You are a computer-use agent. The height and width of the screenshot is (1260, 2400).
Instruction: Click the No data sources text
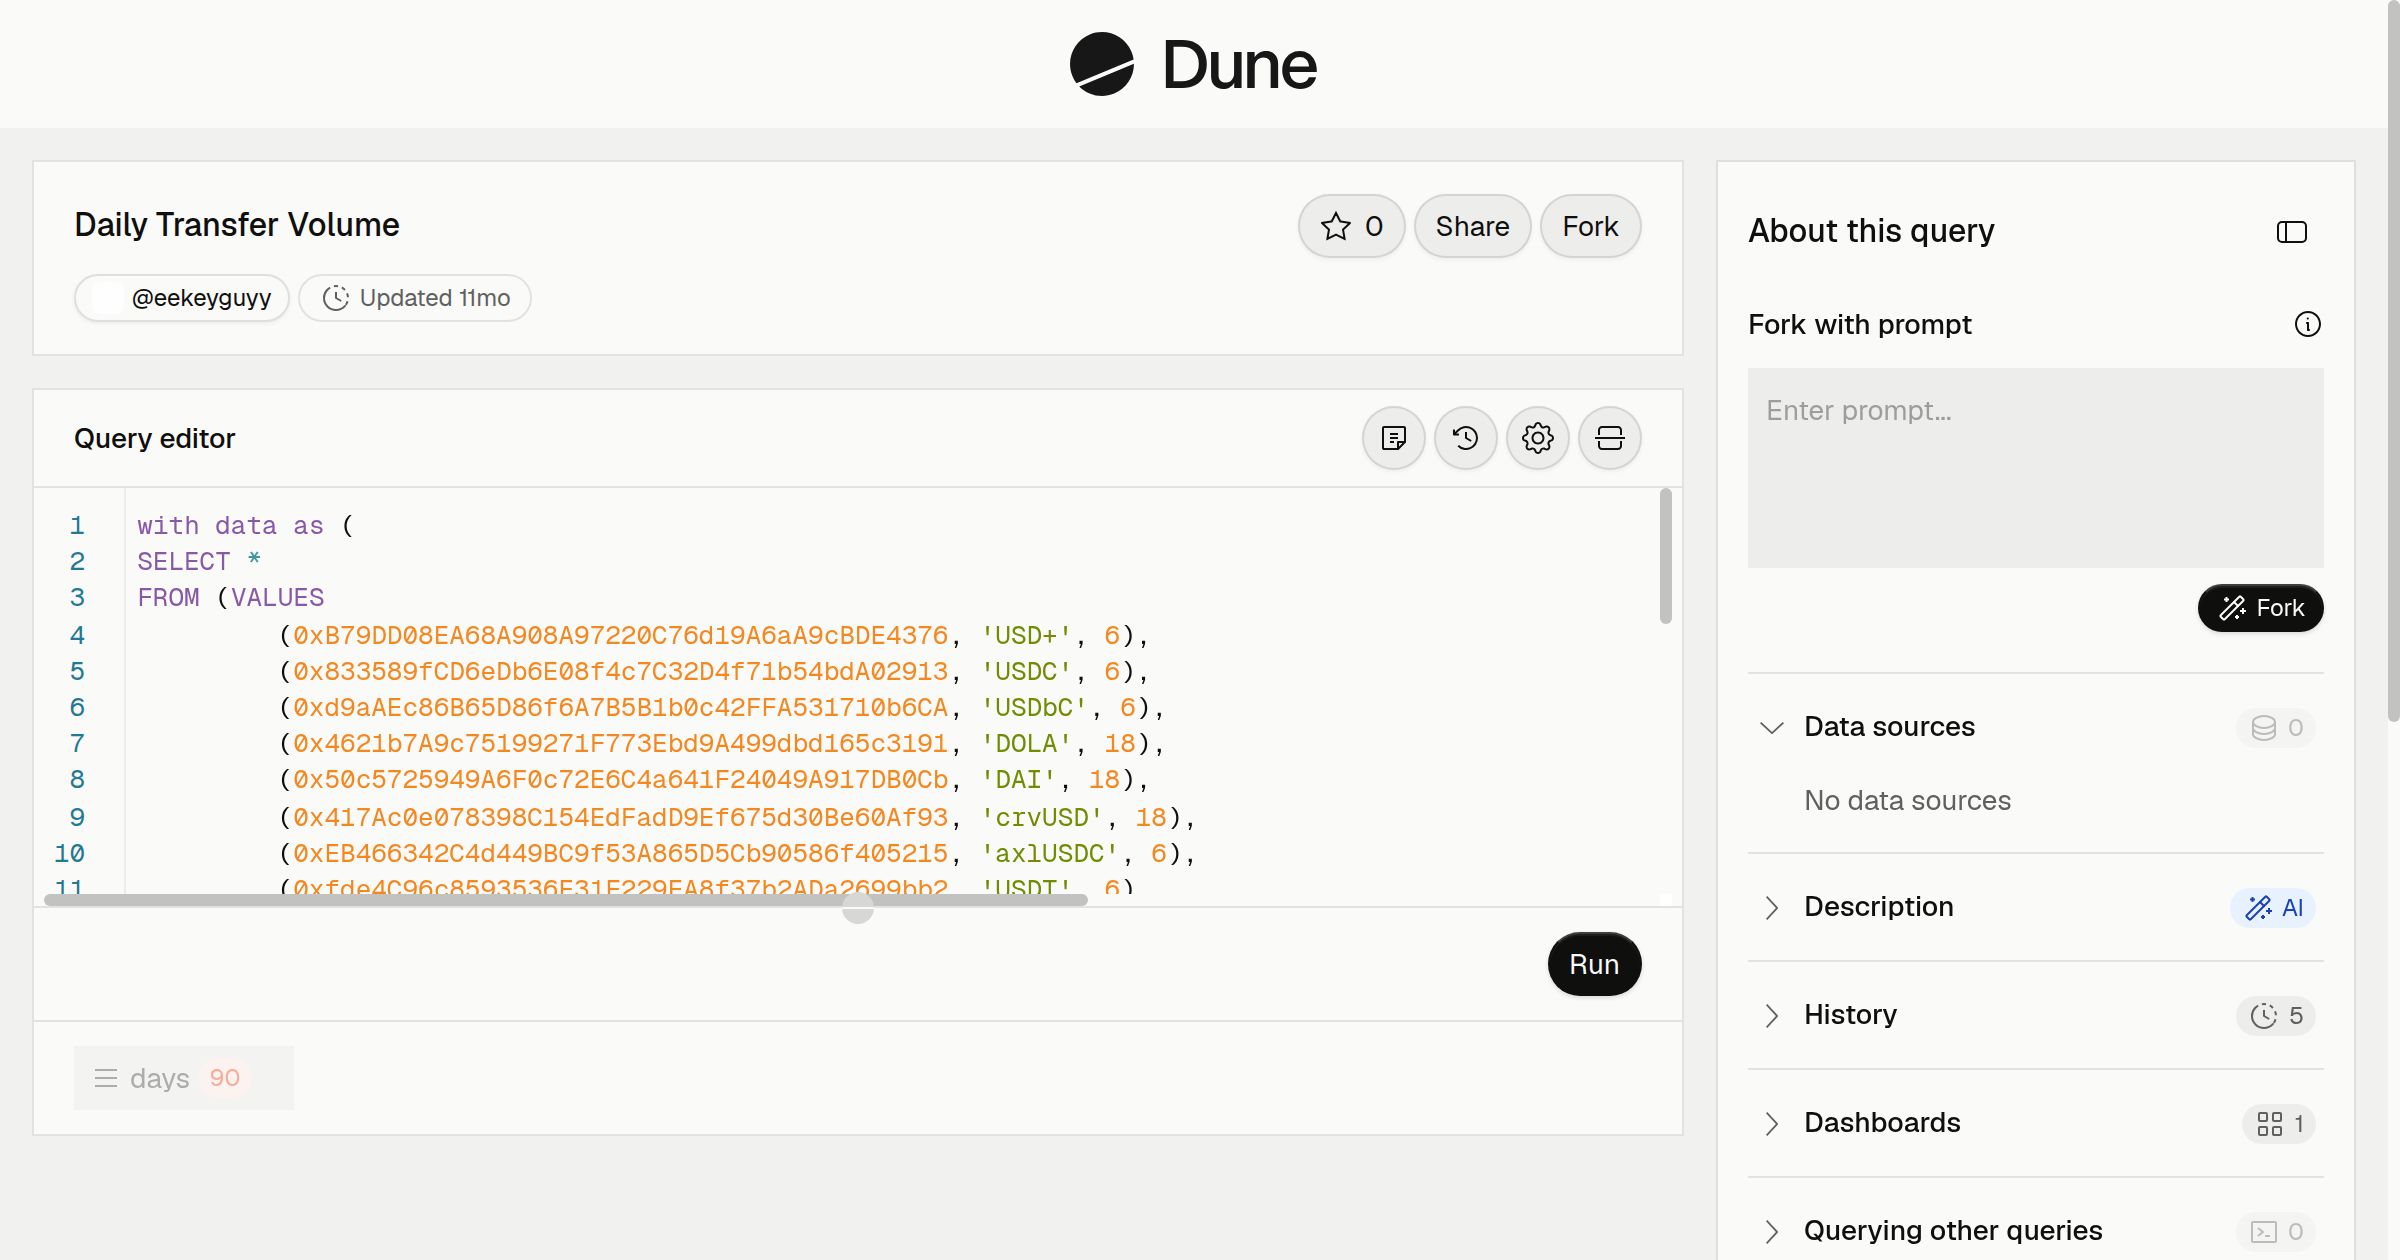pos(1907,800)
